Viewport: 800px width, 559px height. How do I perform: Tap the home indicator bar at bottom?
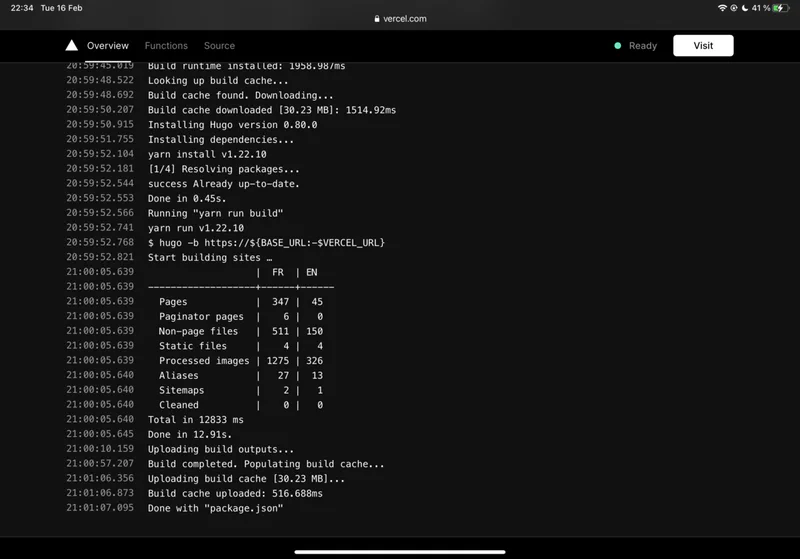coord(400,551)
